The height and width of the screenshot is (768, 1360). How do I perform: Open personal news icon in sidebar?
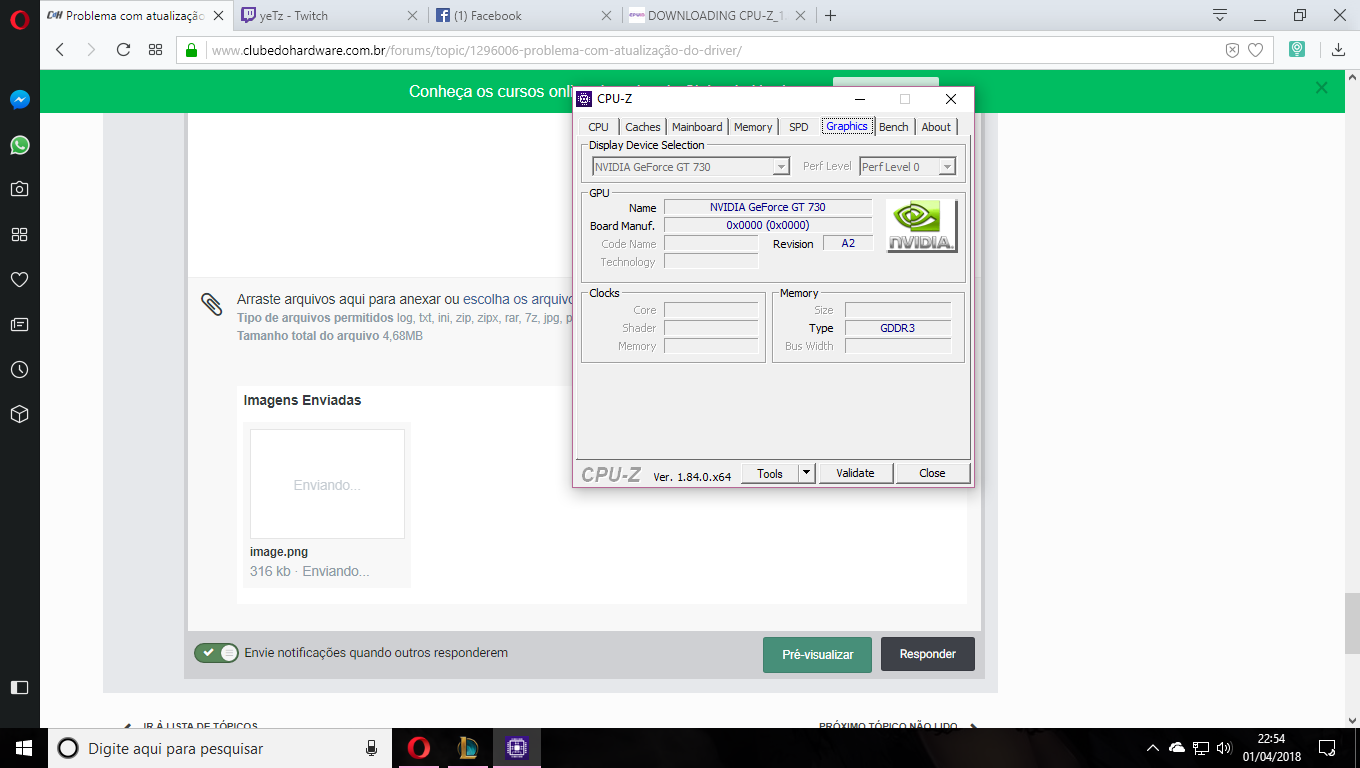point(20,324)
